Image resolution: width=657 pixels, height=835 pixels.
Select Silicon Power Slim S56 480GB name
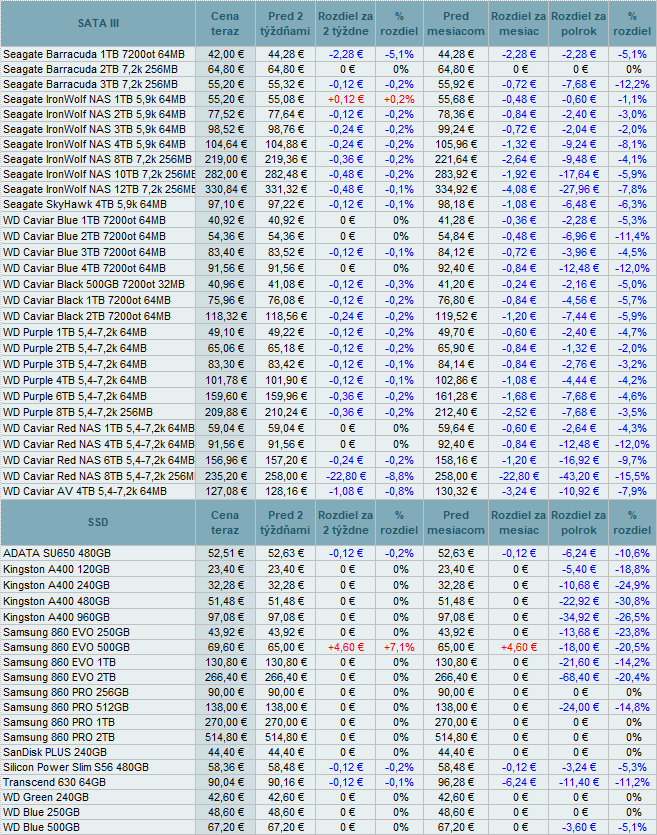pos(76,767)
